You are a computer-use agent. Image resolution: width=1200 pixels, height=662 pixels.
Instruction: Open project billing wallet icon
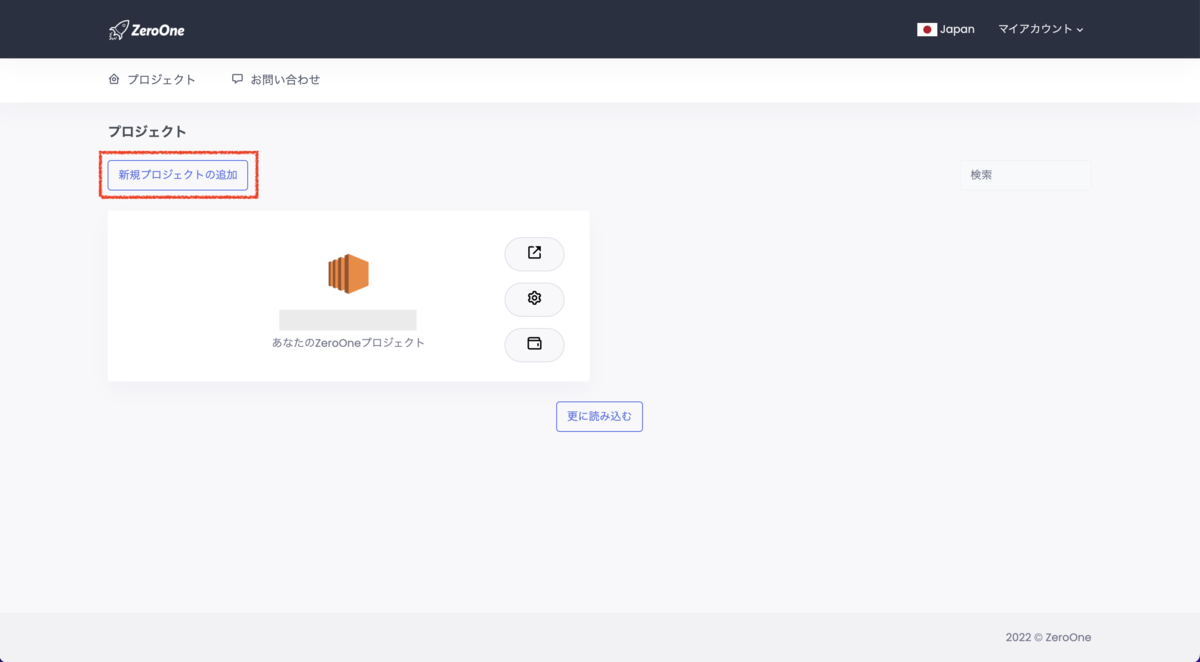click(534, 344)
